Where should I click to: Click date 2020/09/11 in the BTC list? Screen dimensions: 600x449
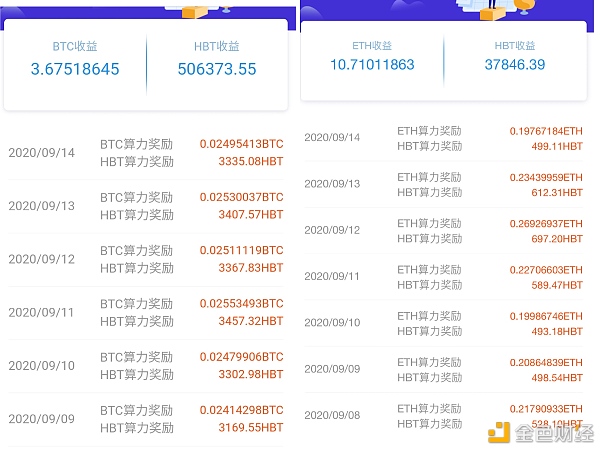click(41, 312)
